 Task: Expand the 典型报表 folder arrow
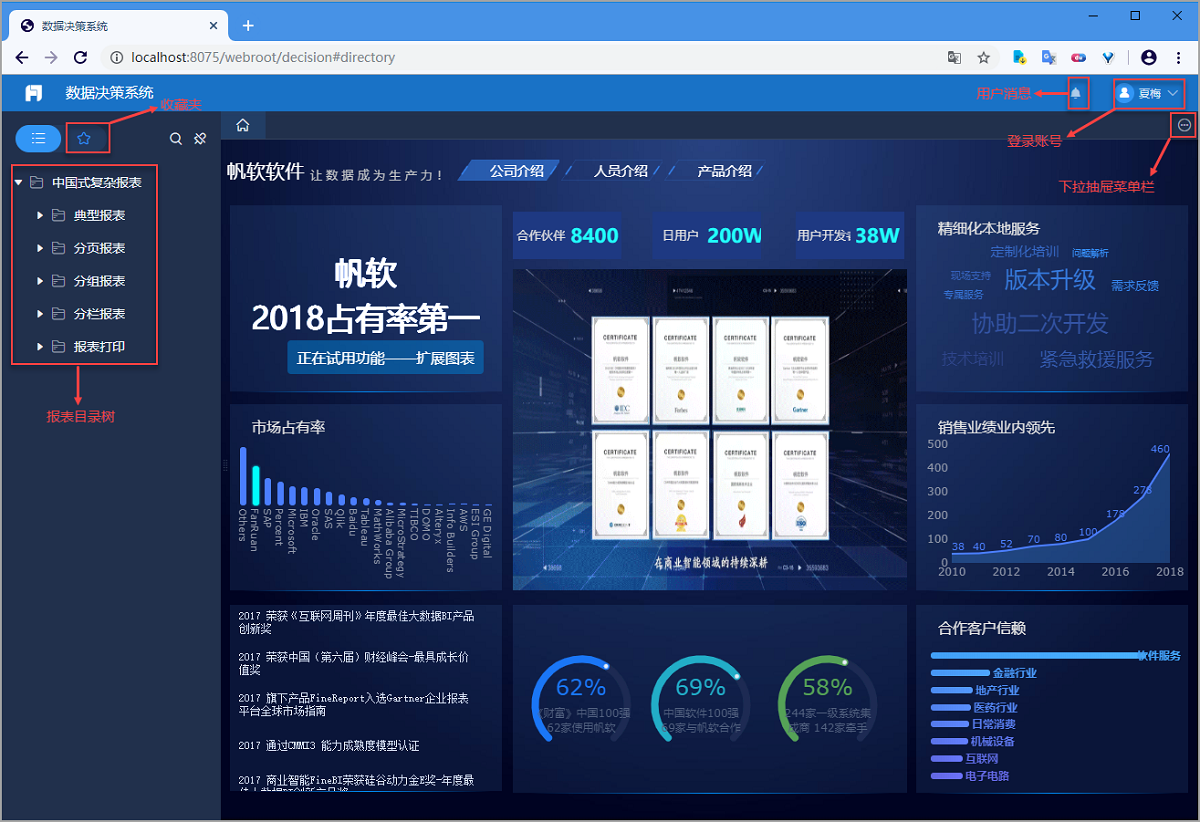click(x=40, y=215)
